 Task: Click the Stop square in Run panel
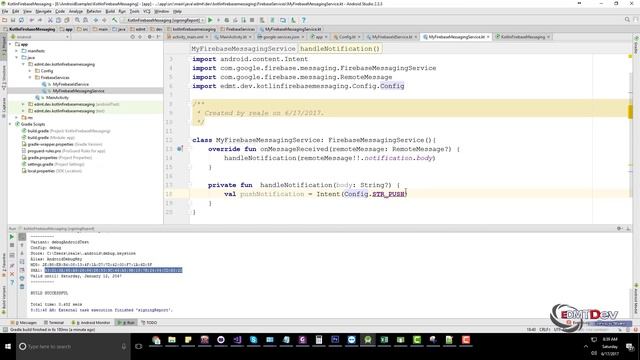(x=12, y=245)
